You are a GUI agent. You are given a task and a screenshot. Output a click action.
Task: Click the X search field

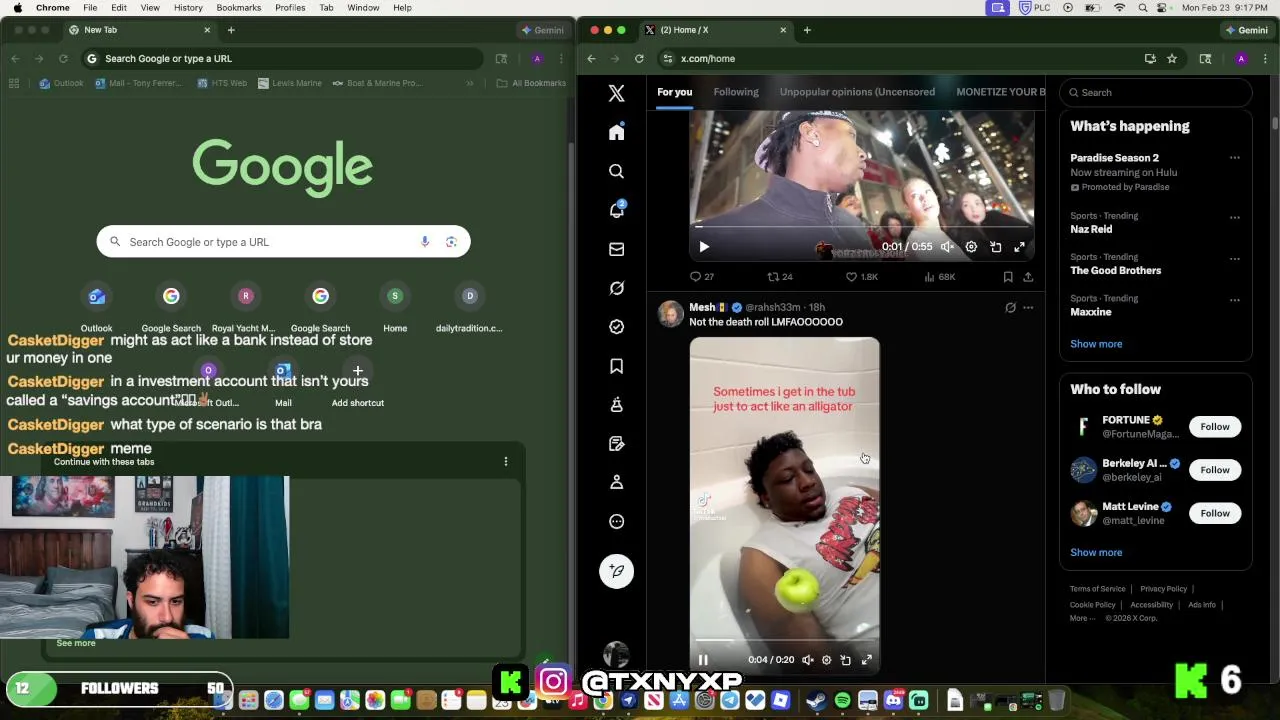pos(1155,92)
